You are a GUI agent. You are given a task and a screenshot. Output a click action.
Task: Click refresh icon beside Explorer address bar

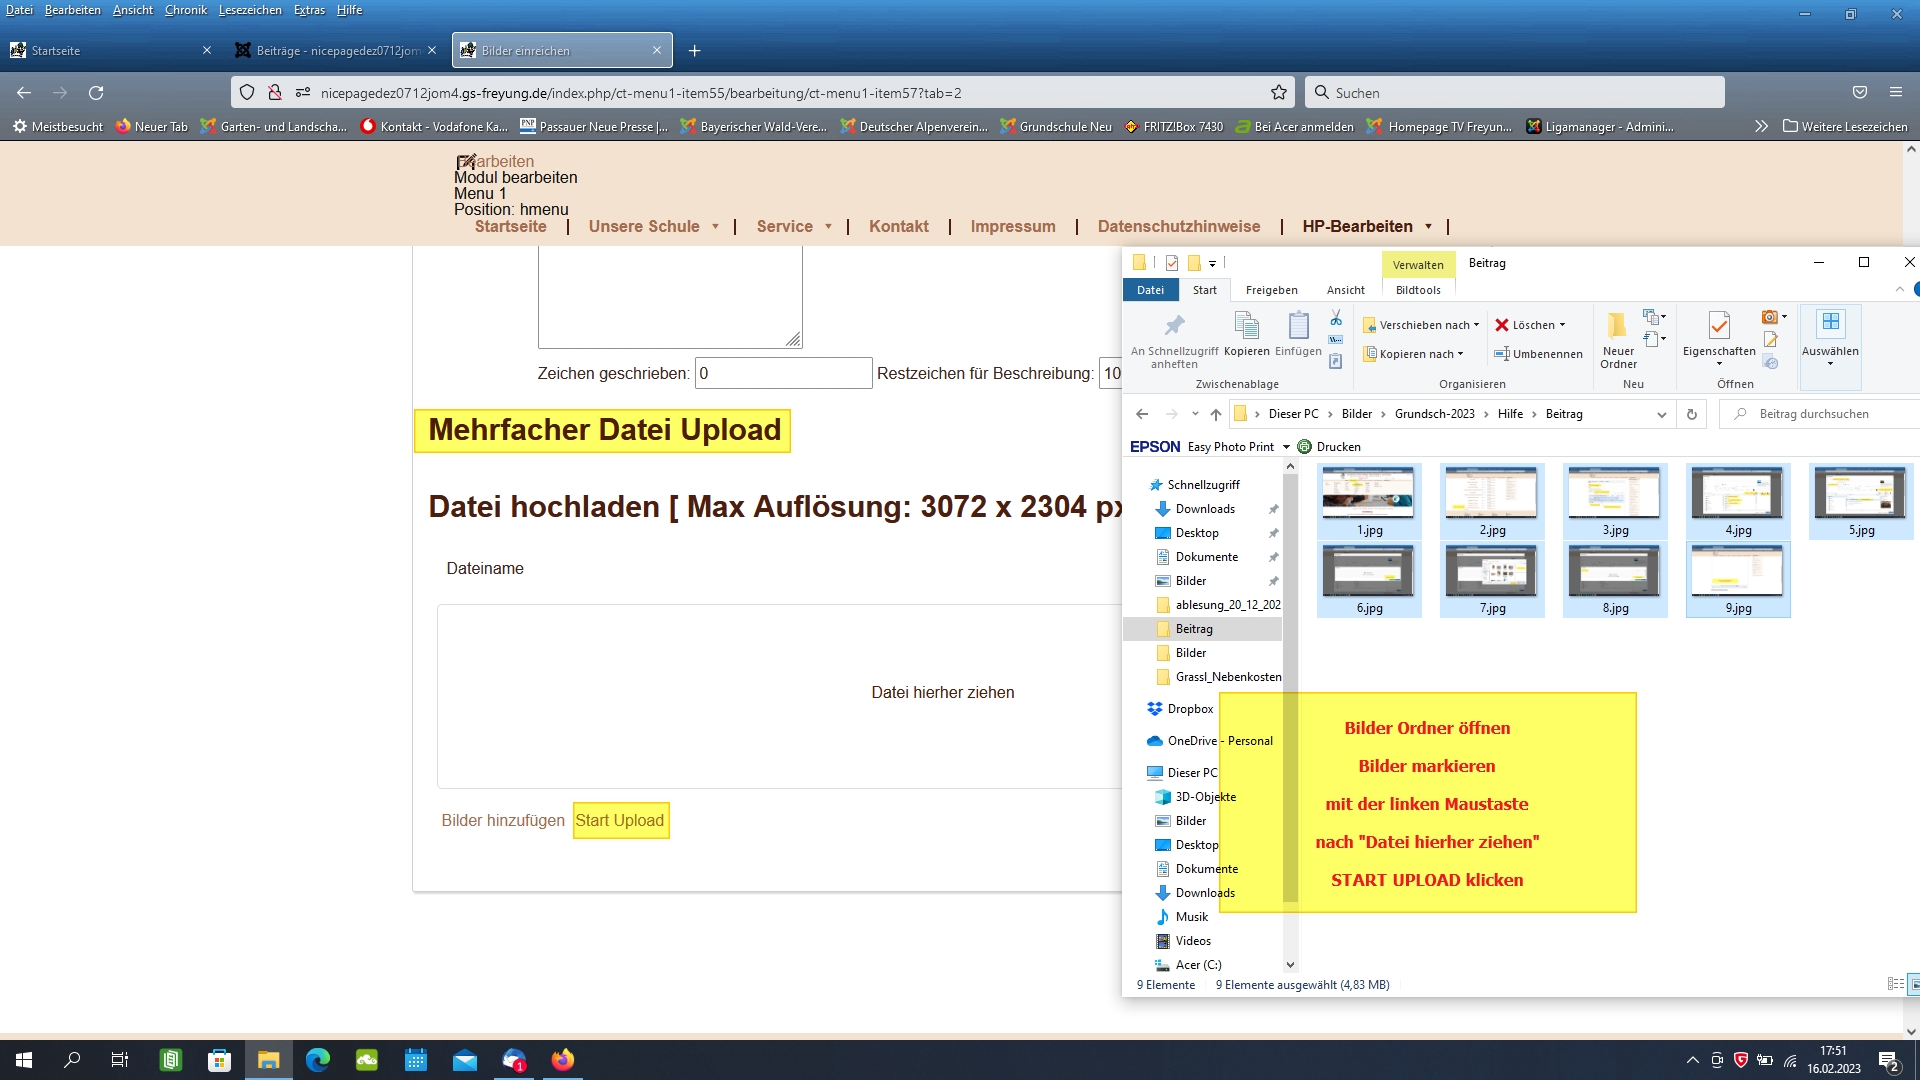(x=1692, y=414)
